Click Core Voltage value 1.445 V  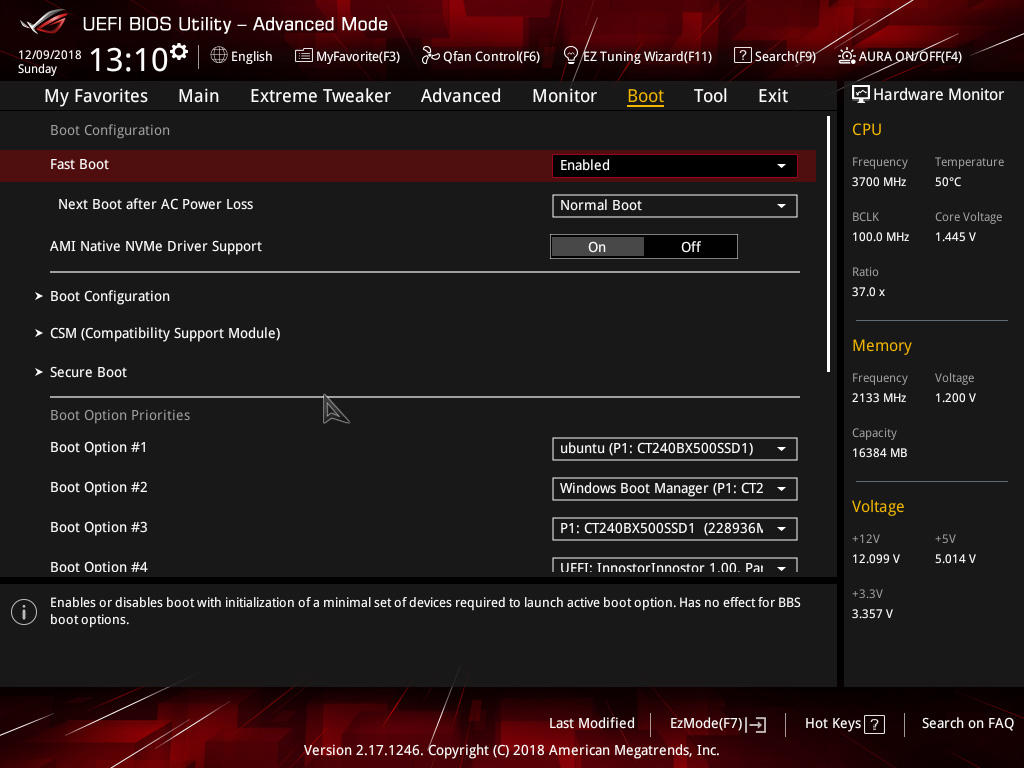pyautogui.click(x=955, y=237)
